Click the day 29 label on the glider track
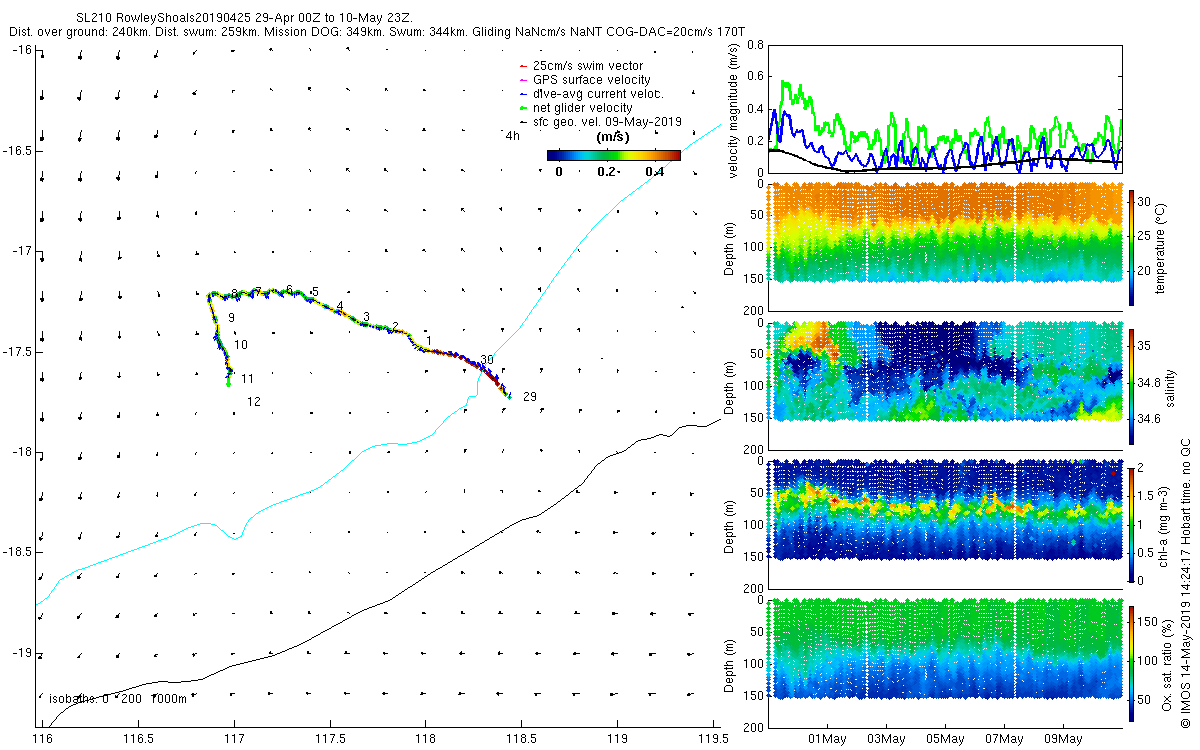The image size is (1200, 750). tap(530, 397)
